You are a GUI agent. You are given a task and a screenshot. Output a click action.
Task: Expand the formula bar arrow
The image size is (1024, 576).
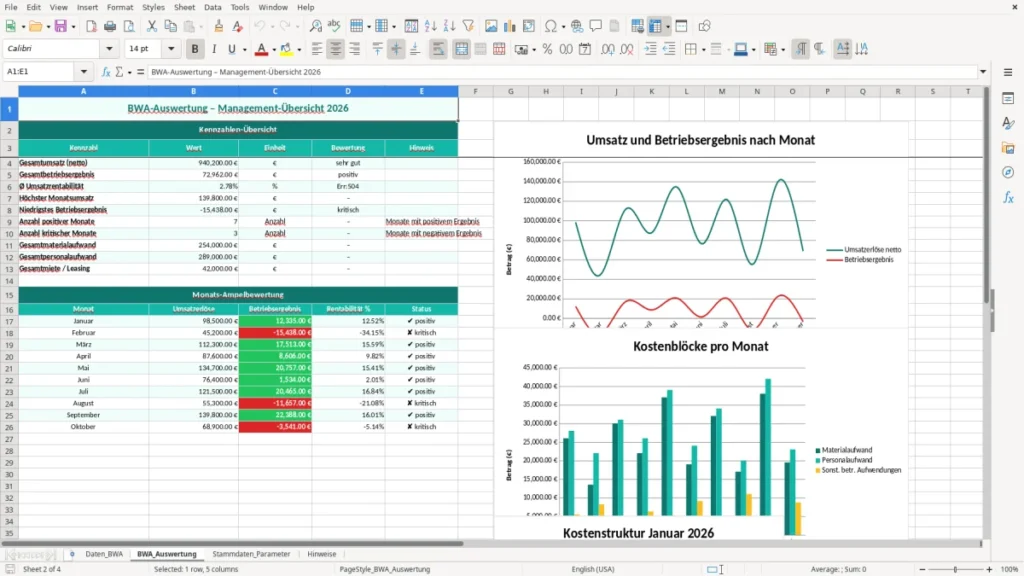point(983,72)
